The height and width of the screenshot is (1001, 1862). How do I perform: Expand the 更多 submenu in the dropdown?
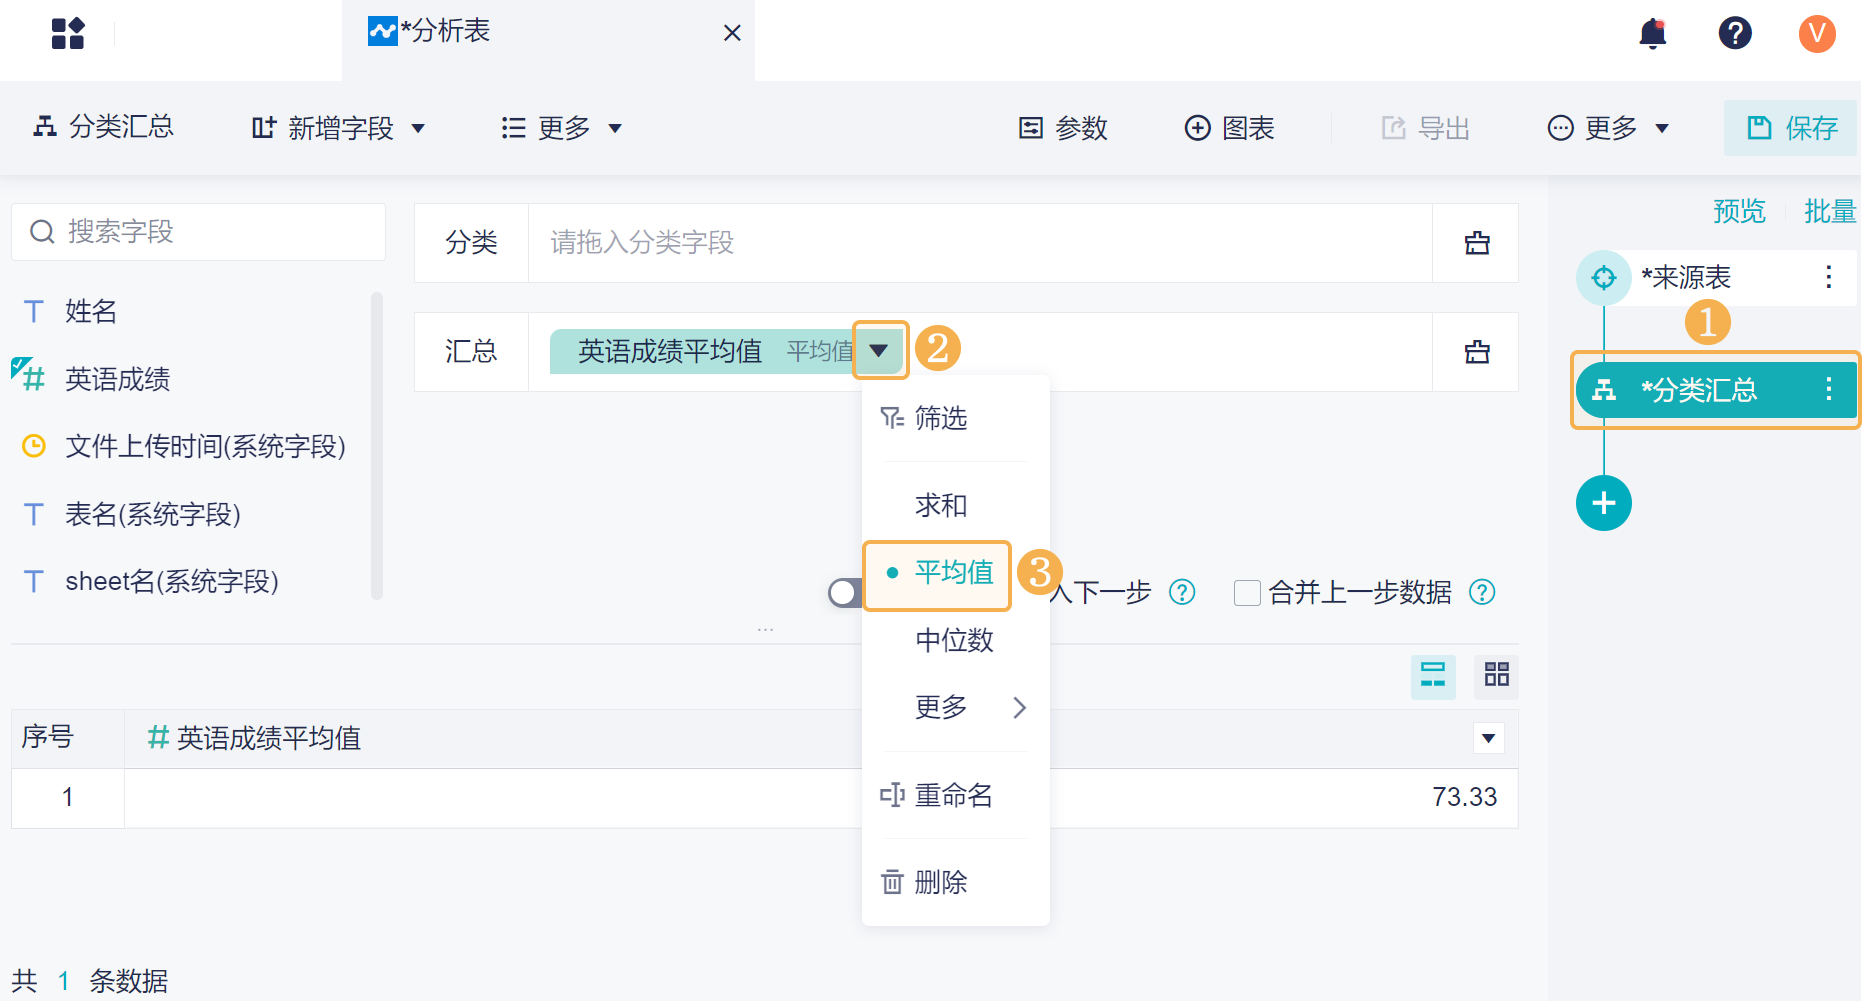956,707
